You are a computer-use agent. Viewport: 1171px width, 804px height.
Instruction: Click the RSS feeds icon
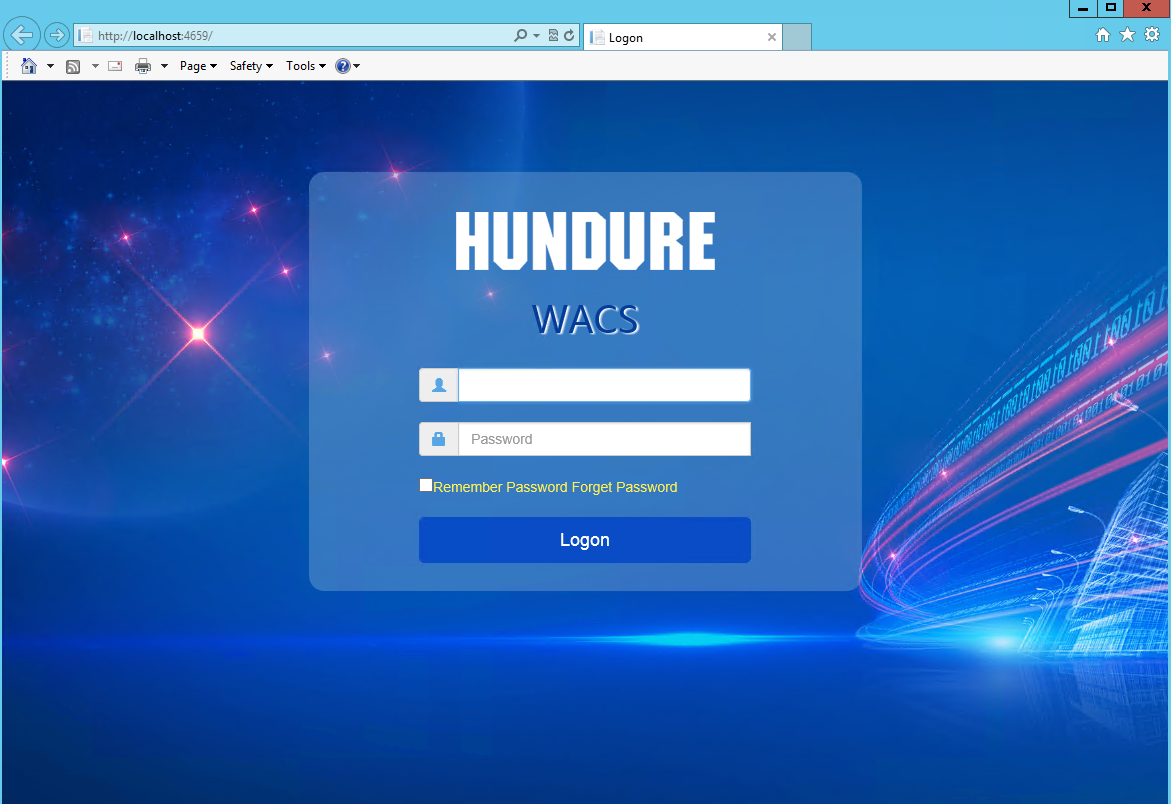click(x=73, y=66)
